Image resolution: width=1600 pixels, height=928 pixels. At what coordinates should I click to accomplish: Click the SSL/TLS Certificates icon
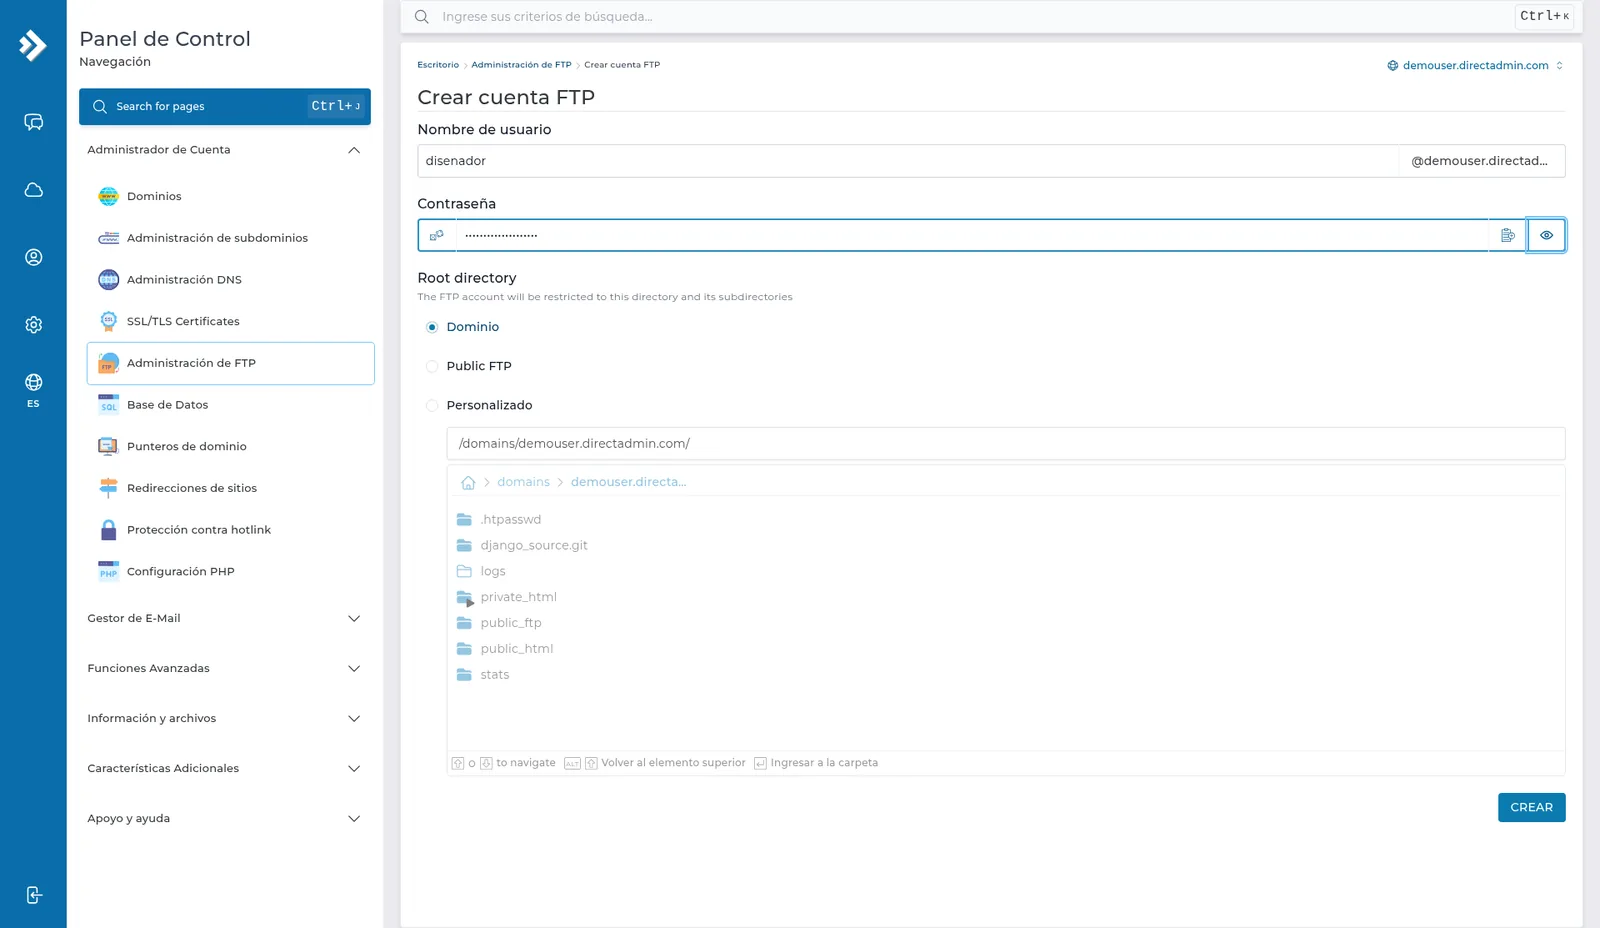point(108,321)
